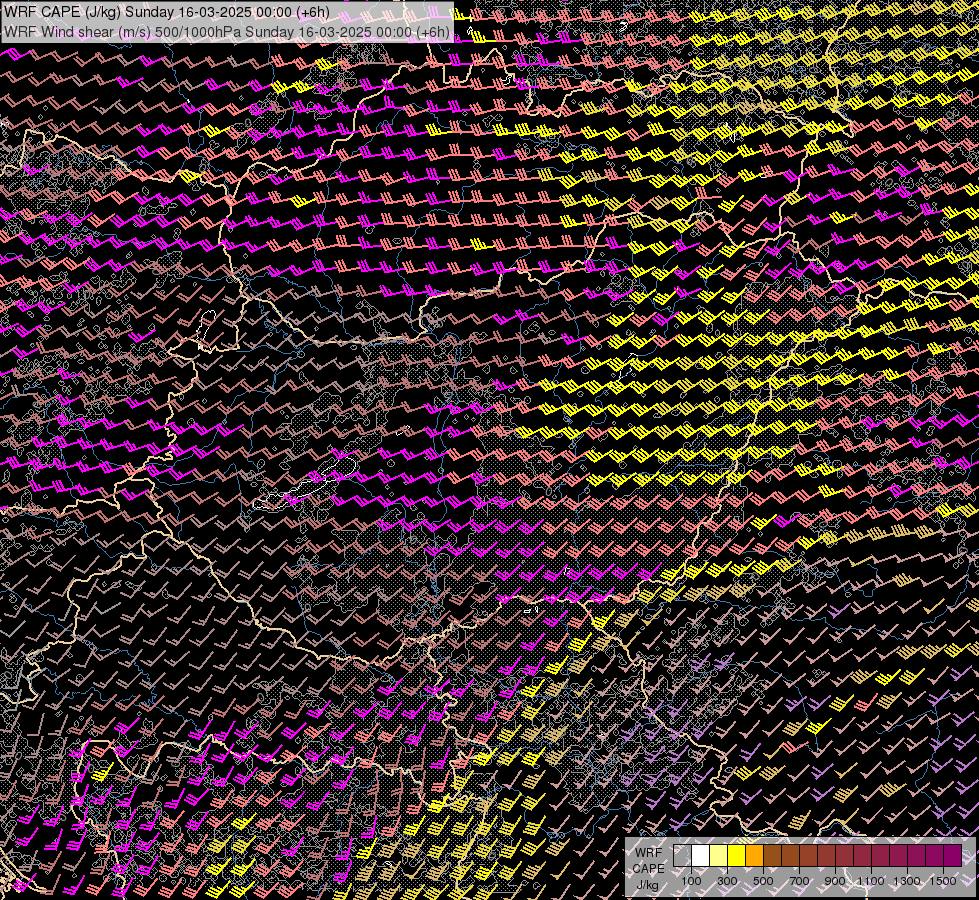
Task: Click the legend value 300
Action: pyautogui.click(x=727, y=881)
